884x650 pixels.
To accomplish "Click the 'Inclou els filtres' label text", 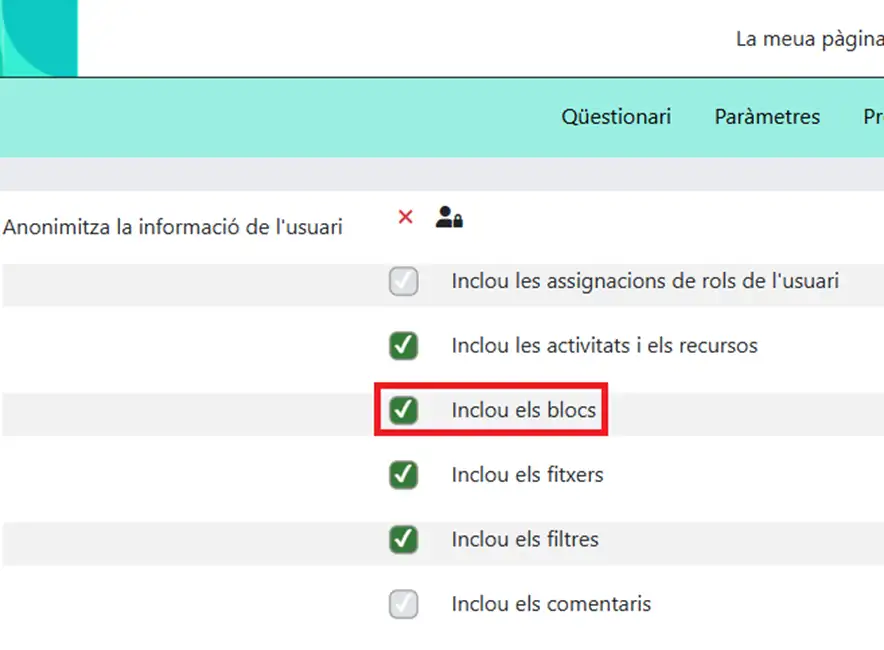I will click(525, 540).
